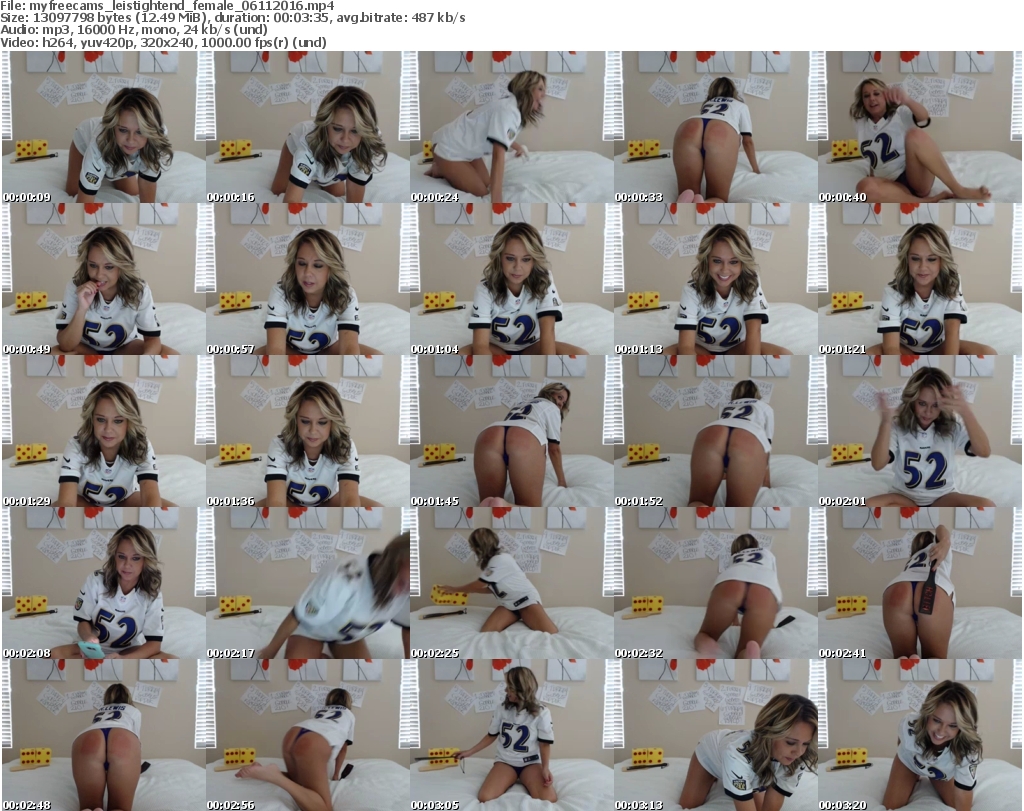Choose the frame at 00:02:01
This screenshot has width=1024, height=811.
tap(920, 431)
